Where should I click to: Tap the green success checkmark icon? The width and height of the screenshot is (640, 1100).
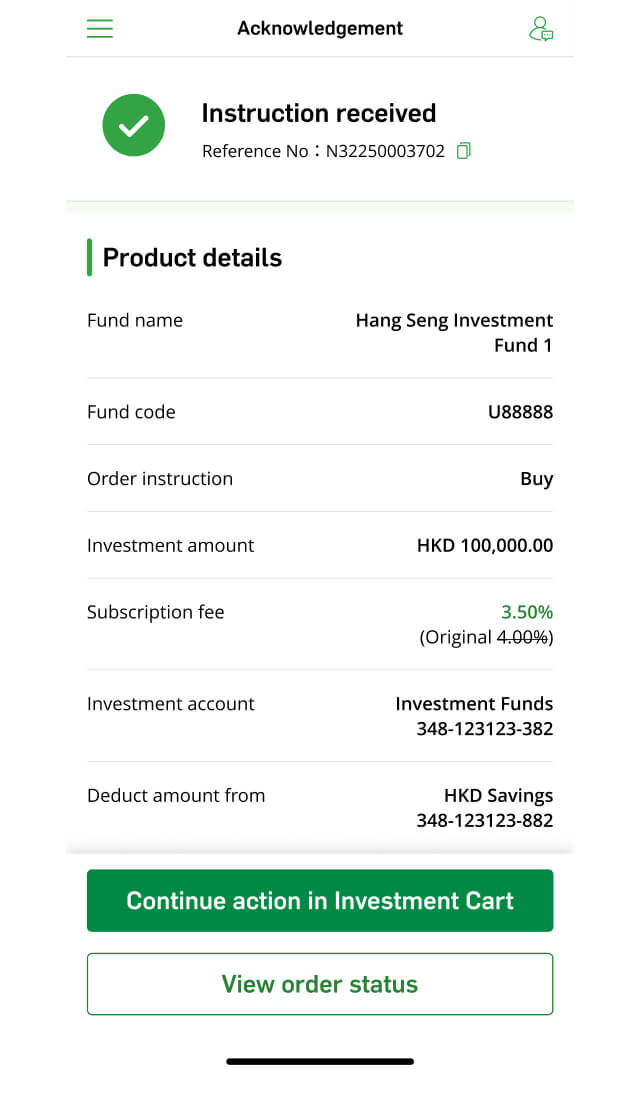click(133, 125)
